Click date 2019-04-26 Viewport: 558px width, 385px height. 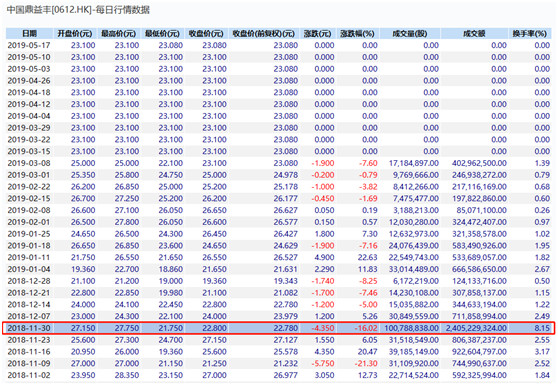click(29, 81)
